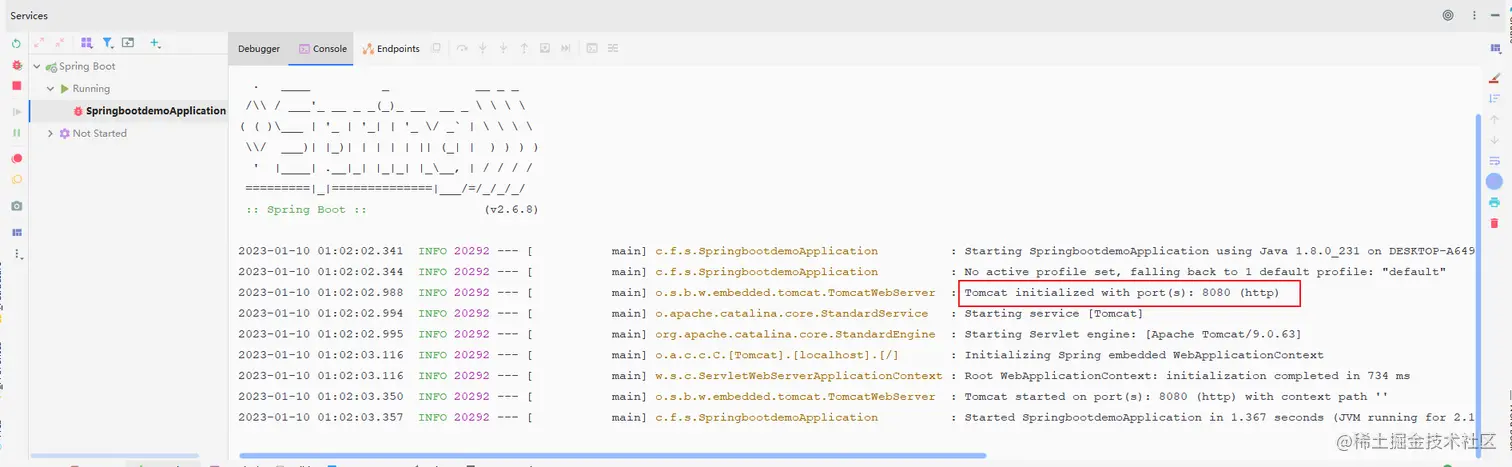
Task: Click the Print console output icon
Action: coord(1495,202)
